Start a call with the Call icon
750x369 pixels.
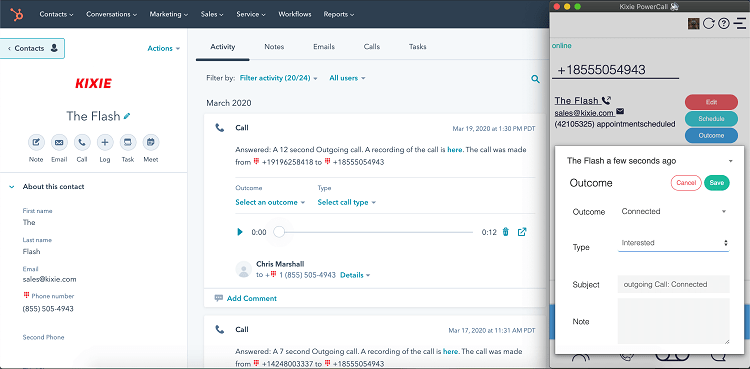(x=82, y=142)
